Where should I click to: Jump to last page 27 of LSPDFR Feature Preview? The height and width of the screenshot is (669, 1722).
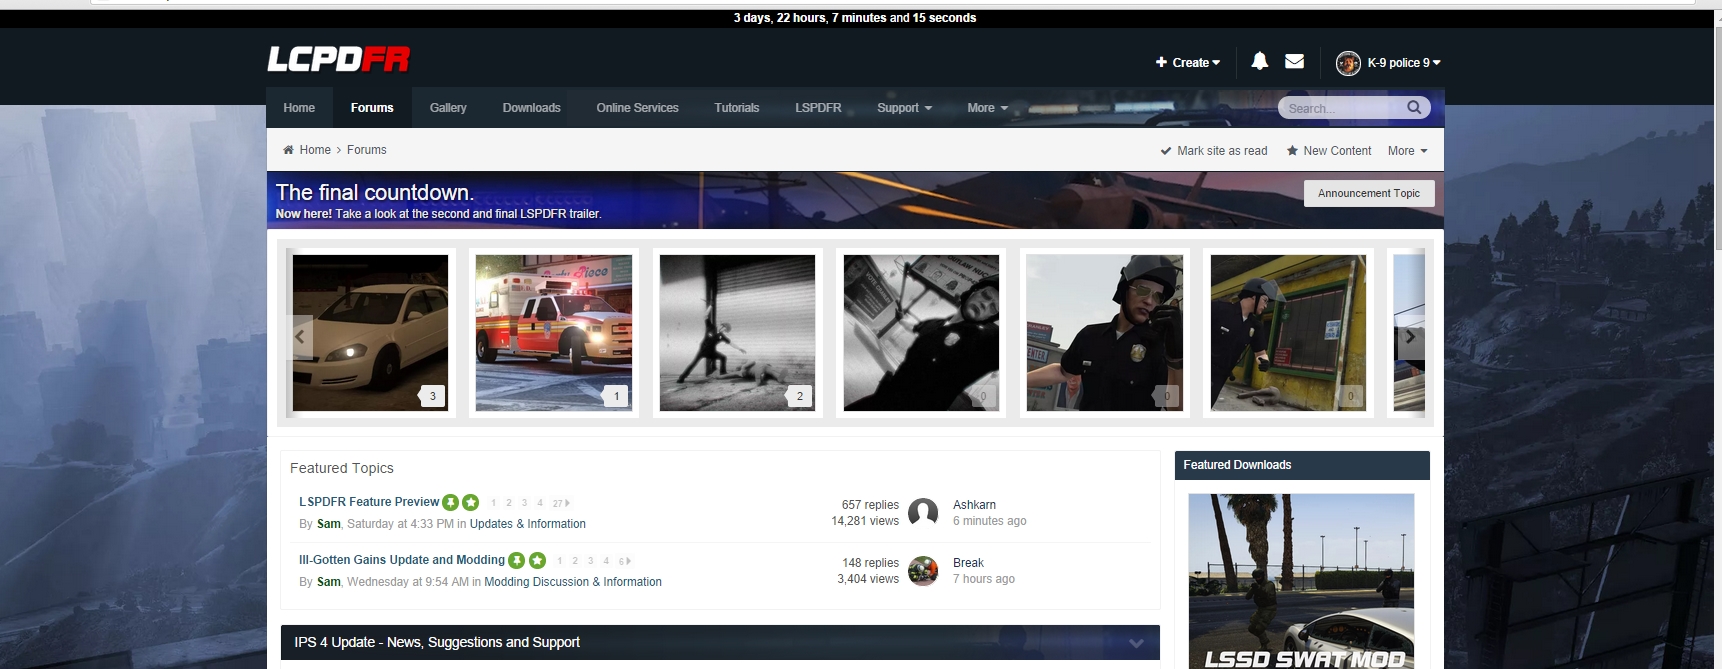click(560, 503)
